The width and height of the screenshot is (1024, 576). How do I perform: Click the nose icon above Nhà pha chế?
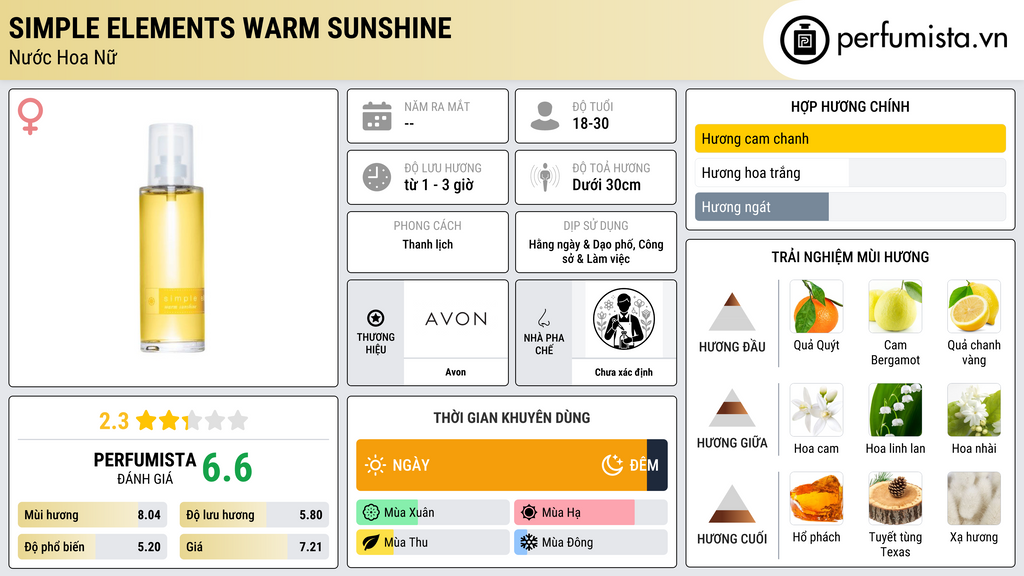coord(543,318)
